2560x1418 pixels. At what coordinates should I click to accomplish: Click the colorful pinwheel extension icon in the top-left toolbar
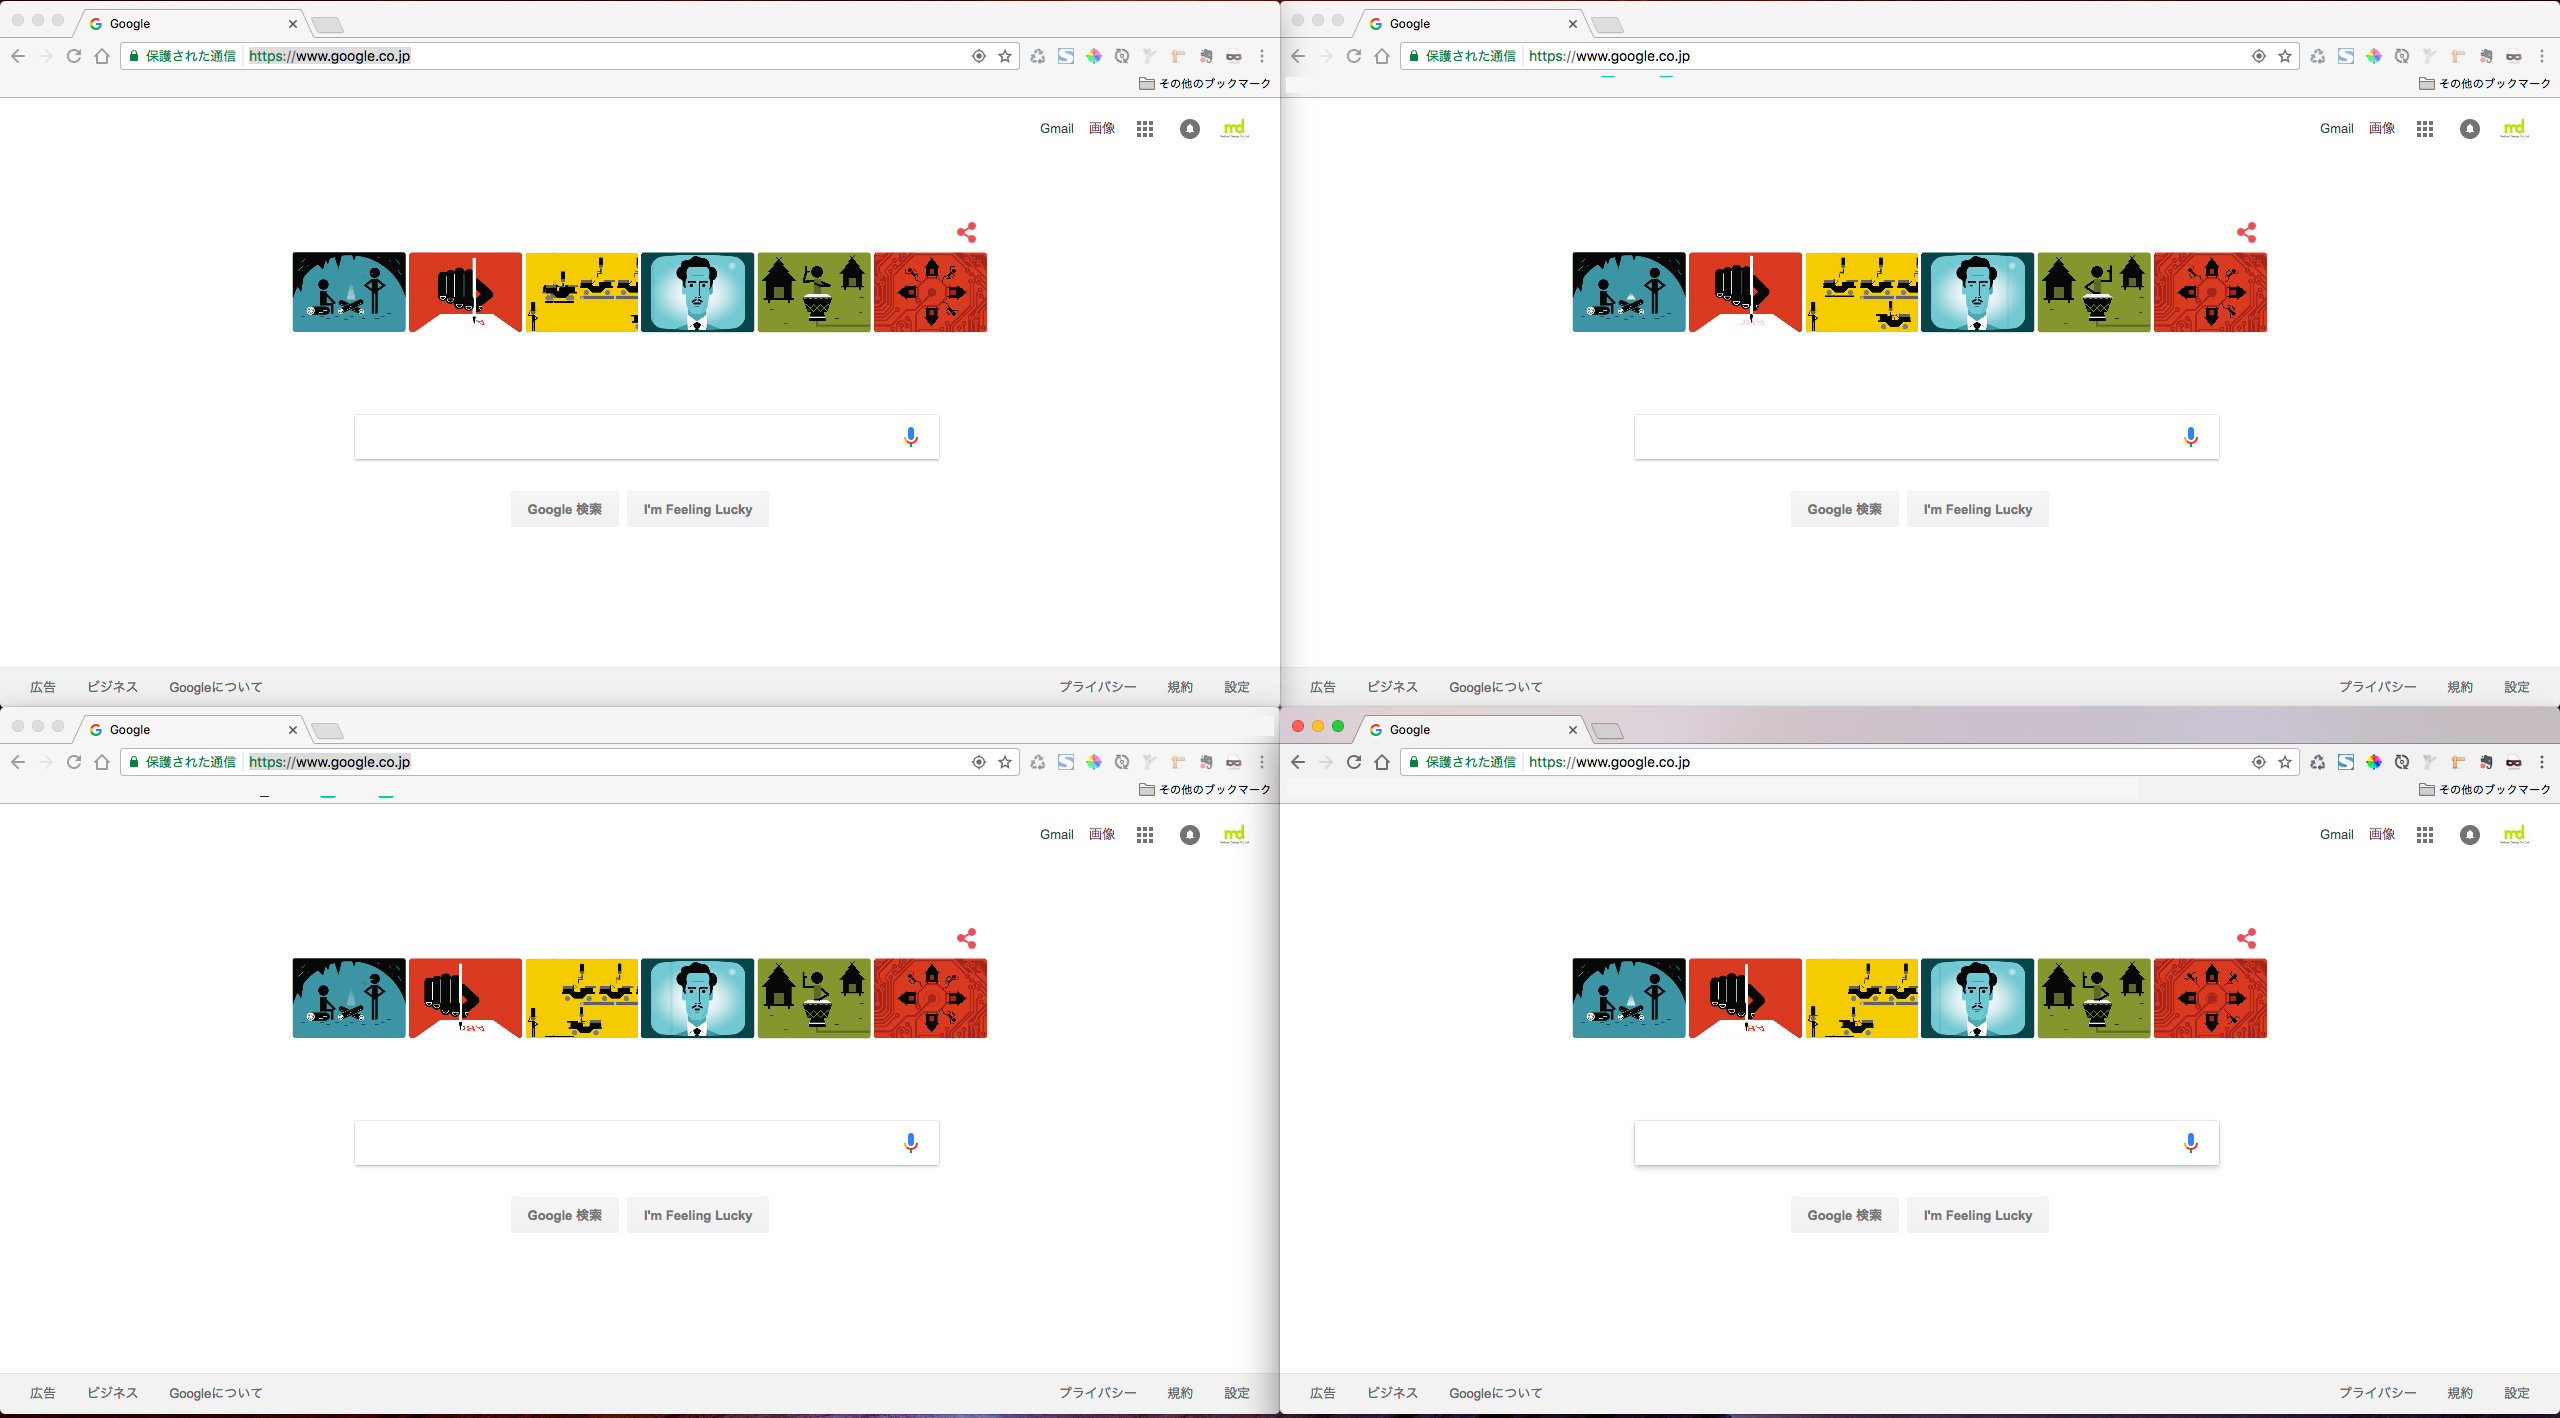click(1094, 56)
